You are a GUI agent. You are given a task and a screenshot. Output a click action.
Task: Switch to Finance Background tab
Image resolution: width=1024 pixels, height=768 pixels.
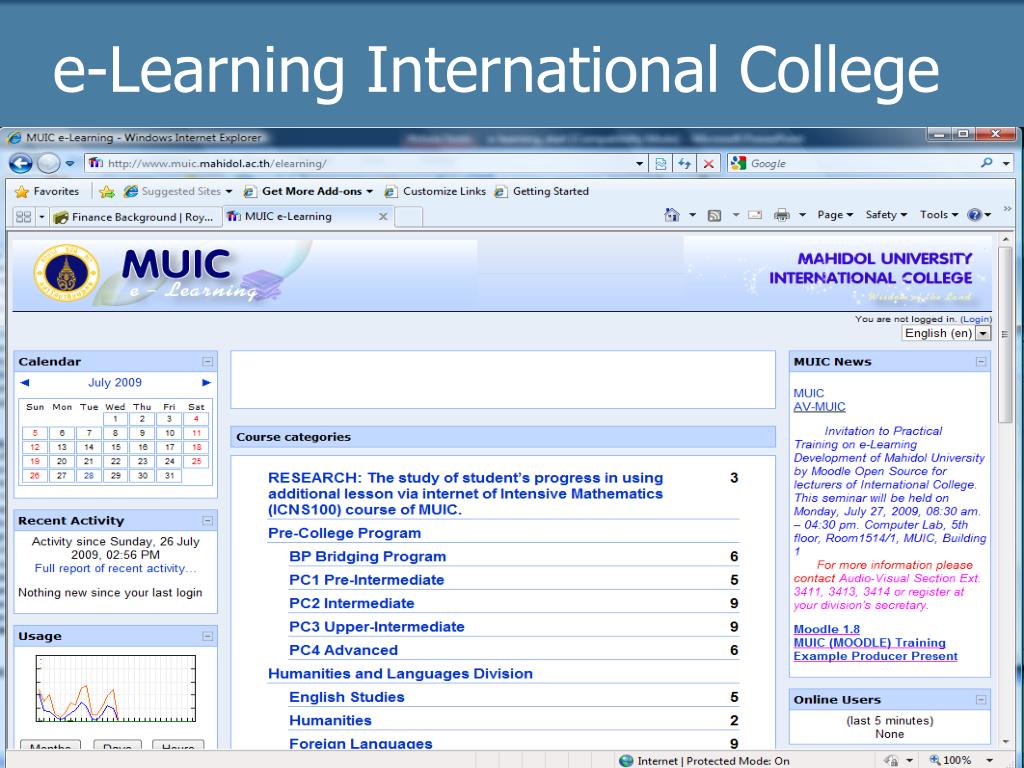click(135, 217)
